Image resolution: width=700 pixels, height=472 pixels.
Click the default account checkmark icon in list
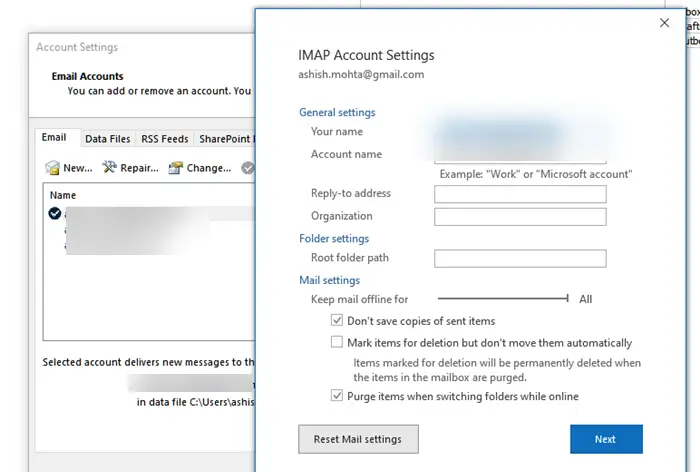tap(55, 213)
